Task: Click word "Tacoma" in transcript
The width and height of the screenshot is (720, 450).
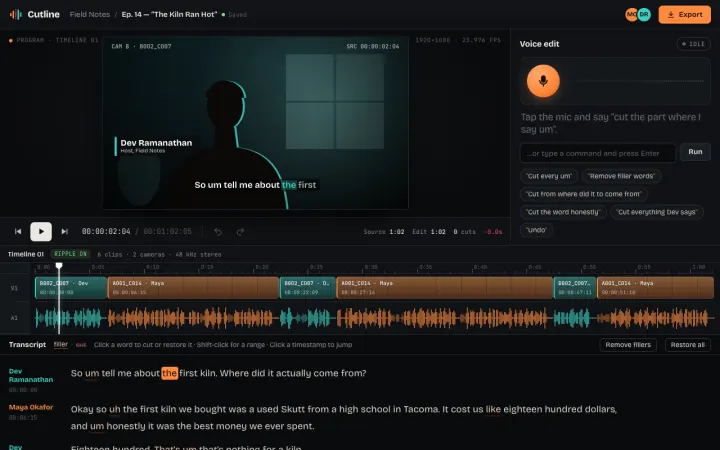Action: coord(421,409)
